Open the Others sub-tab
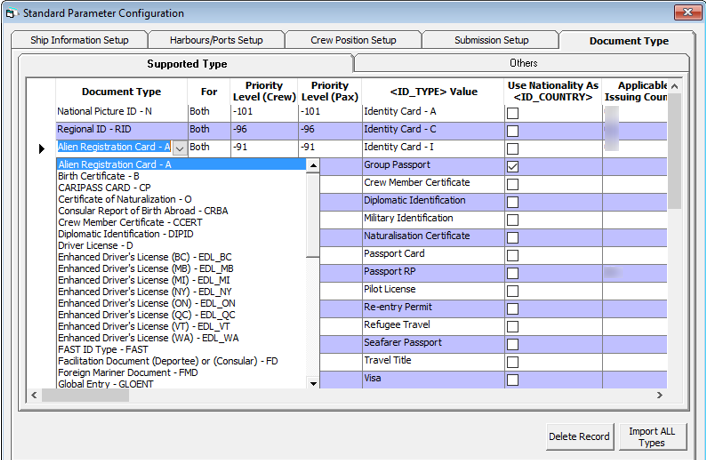This screenshot has height=460, width=706. [523, 63]
